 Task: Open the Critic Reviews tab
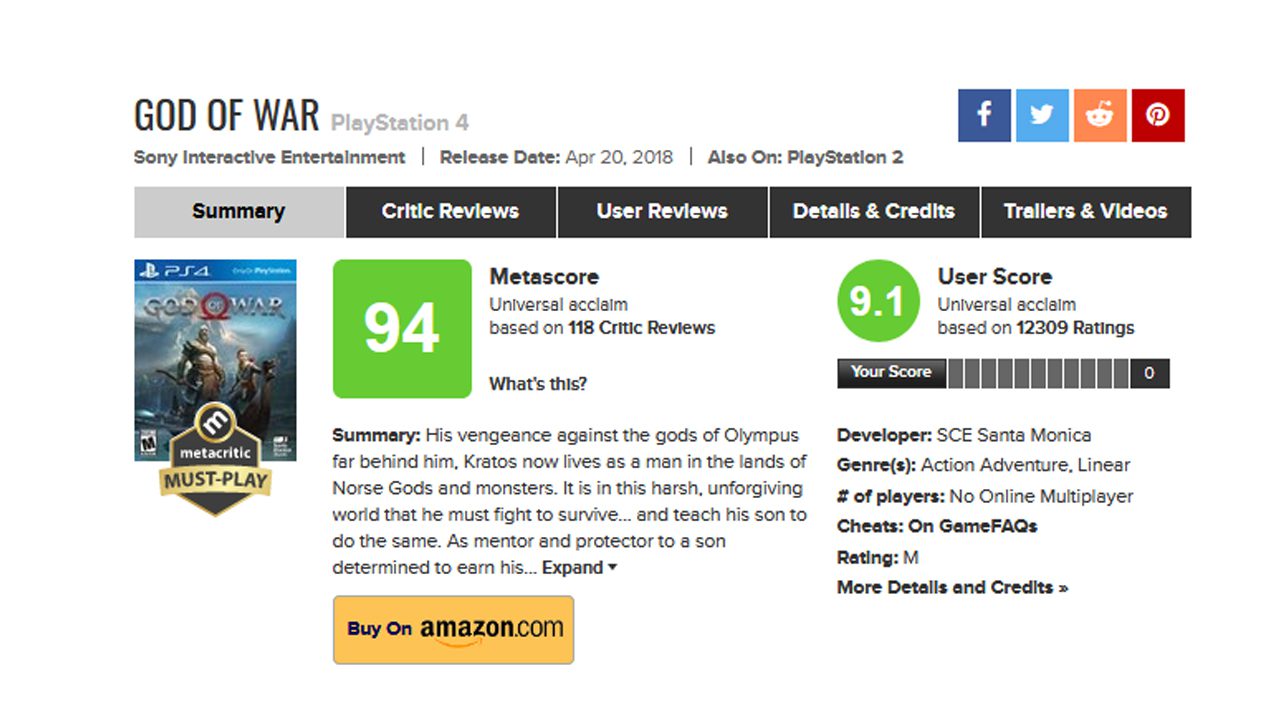(x=450, y=211)
